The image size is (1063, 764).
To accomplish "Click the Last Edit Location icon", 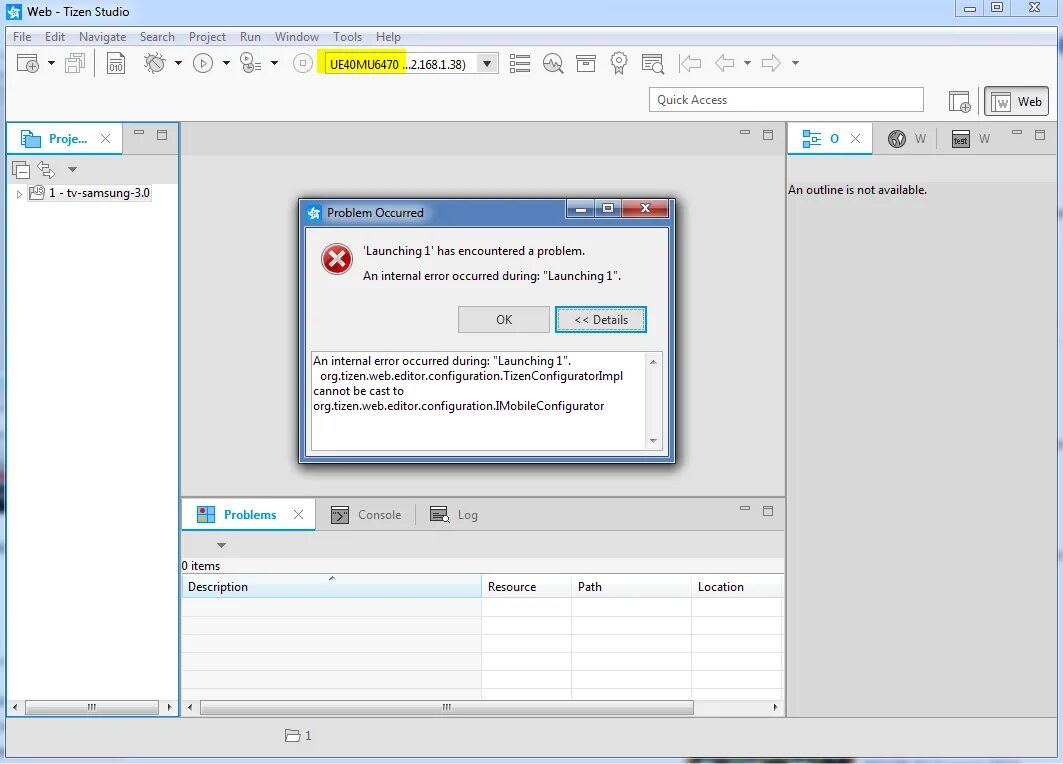I will 690,64.
